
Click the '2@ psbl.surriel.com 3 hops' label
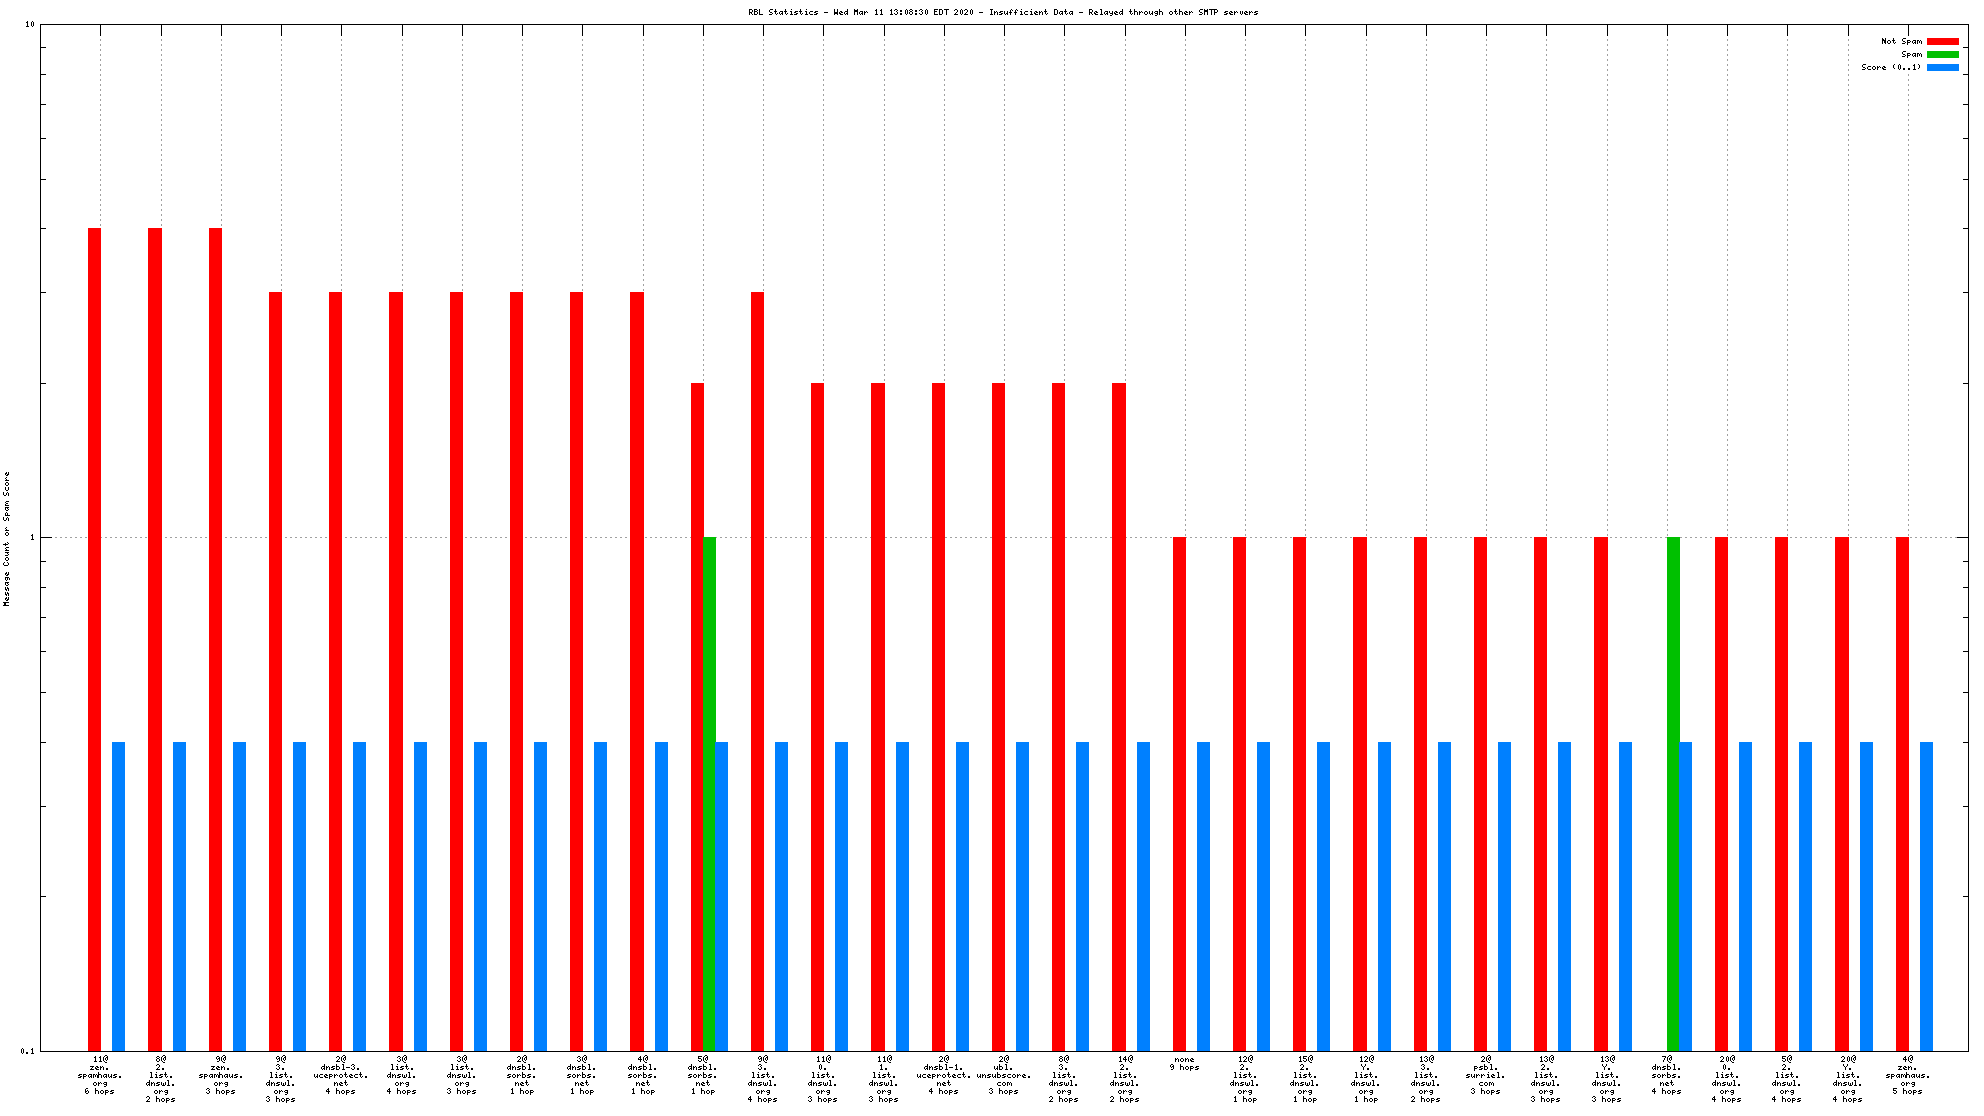click(1486, 1075)
